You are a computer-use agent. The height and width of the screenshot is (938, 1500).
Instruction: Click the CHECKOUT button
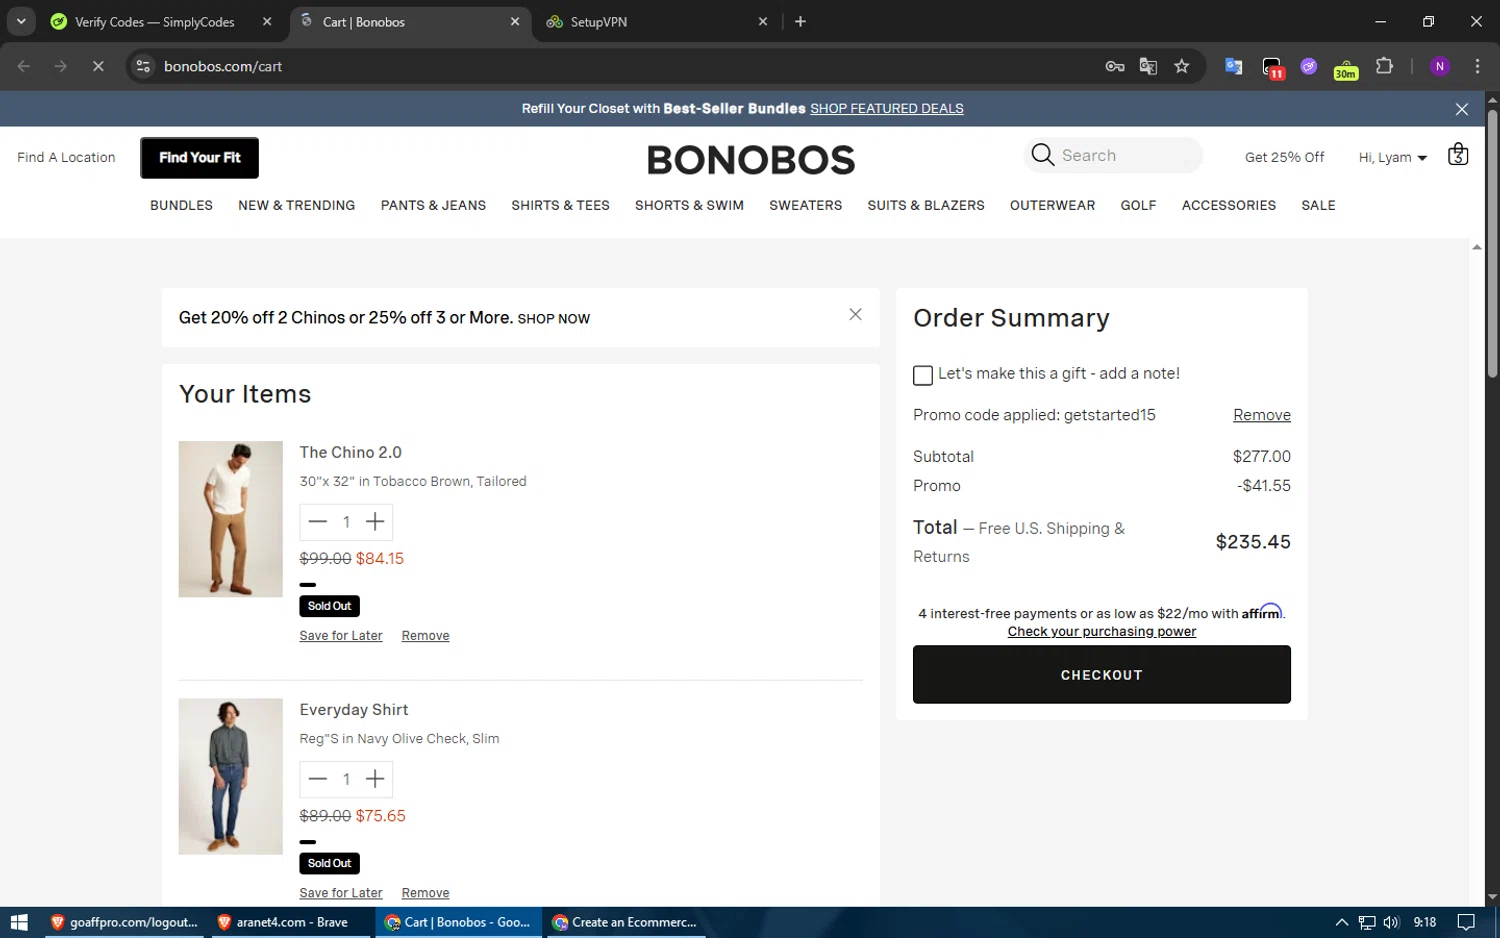coord(1101,674)
